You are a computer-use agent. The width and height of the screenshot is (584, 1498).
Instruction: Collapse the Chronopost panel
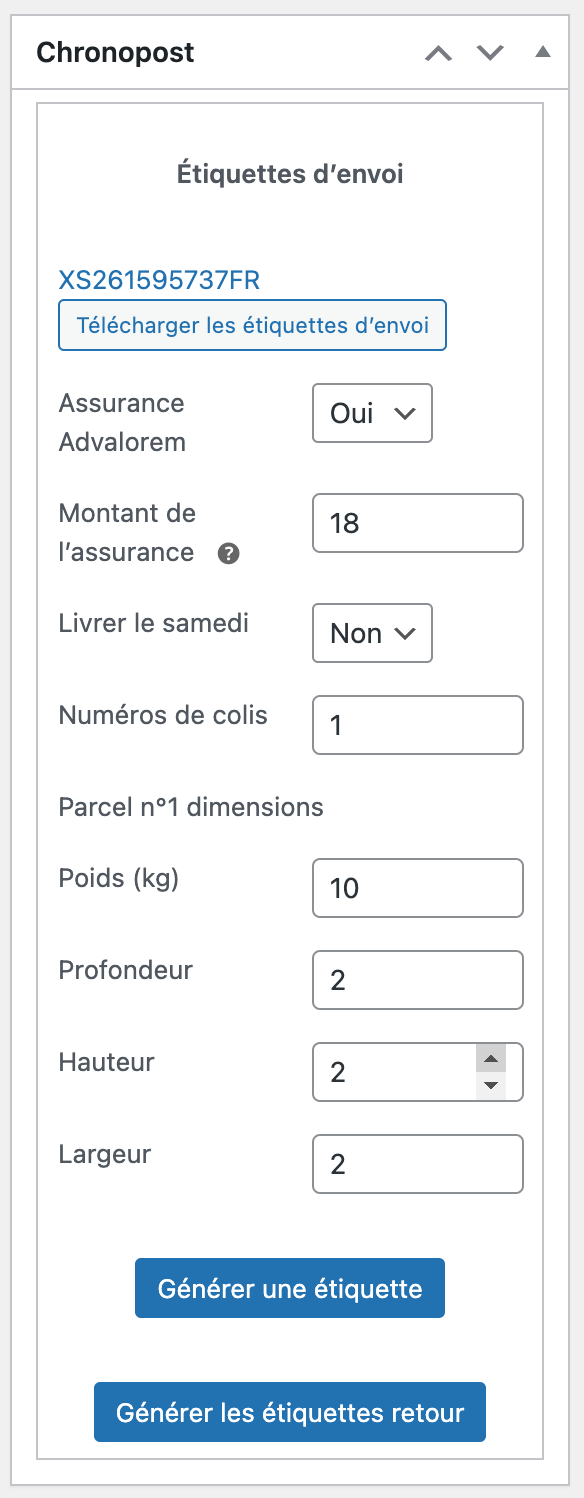pos(541,52)
